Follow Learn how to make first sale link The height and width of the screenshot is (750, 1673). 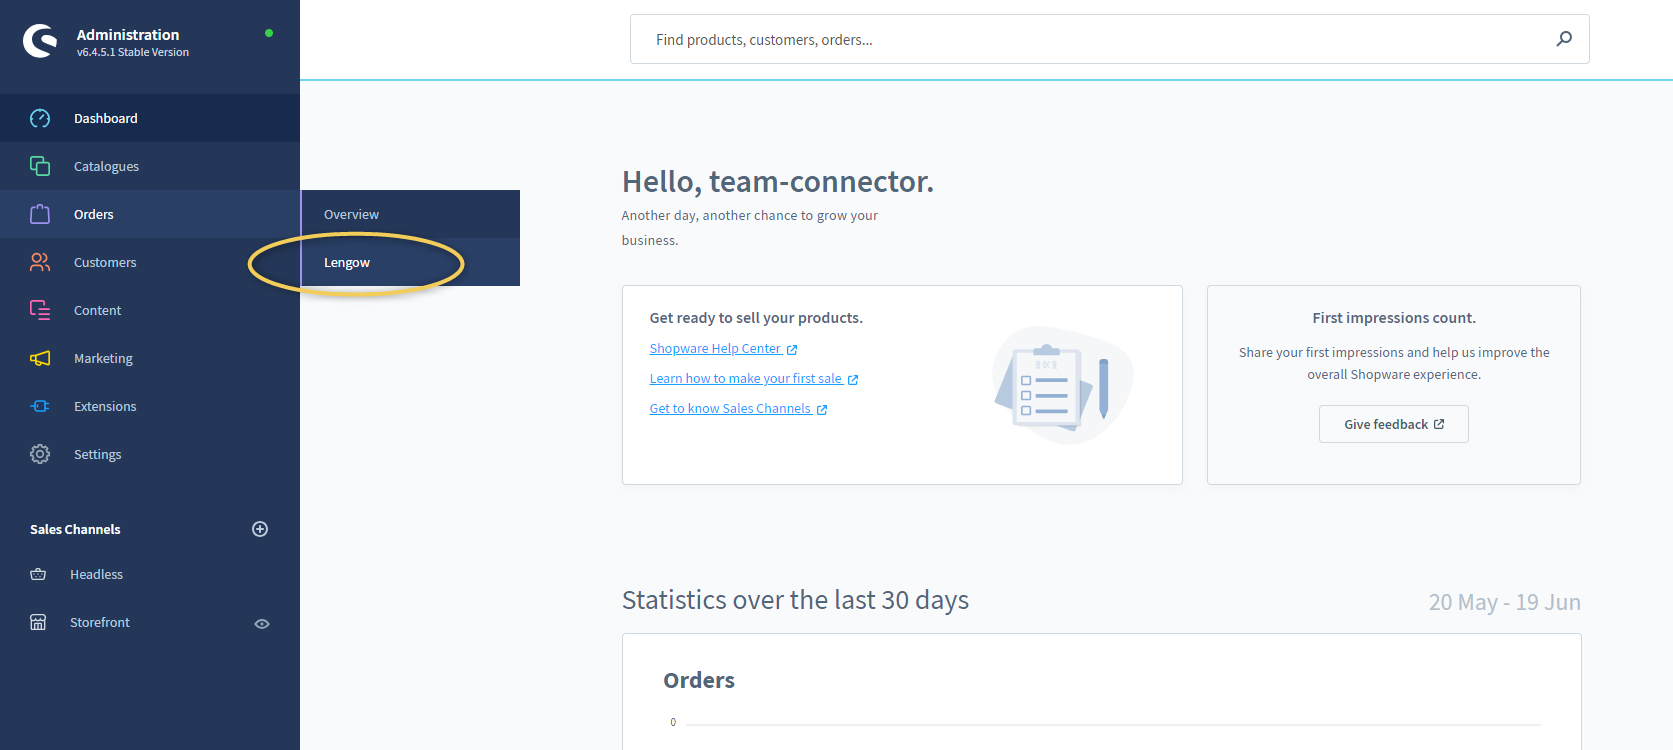(x=746, y=379)
